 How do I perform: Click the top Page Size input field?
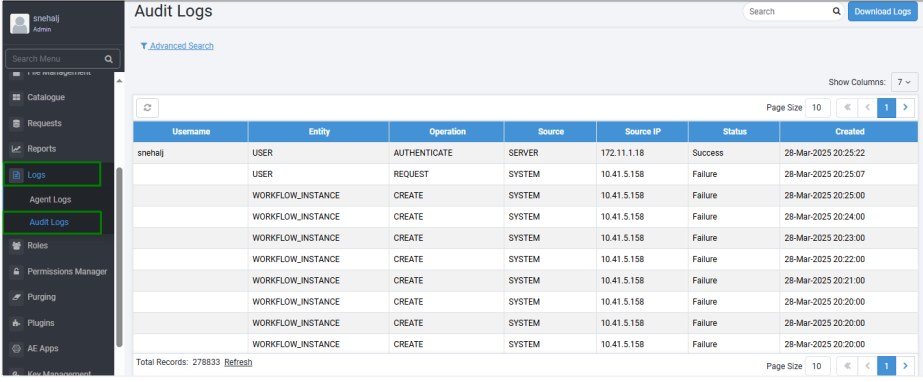(x=818, y=108)
